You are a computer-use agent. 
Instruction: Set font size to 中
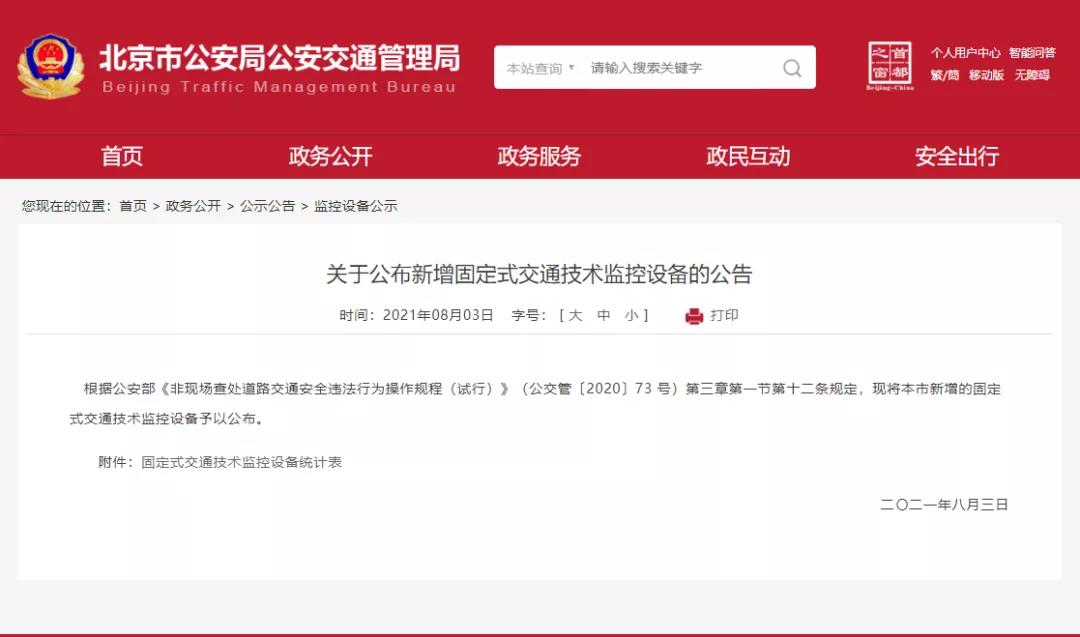click(603, 315)
